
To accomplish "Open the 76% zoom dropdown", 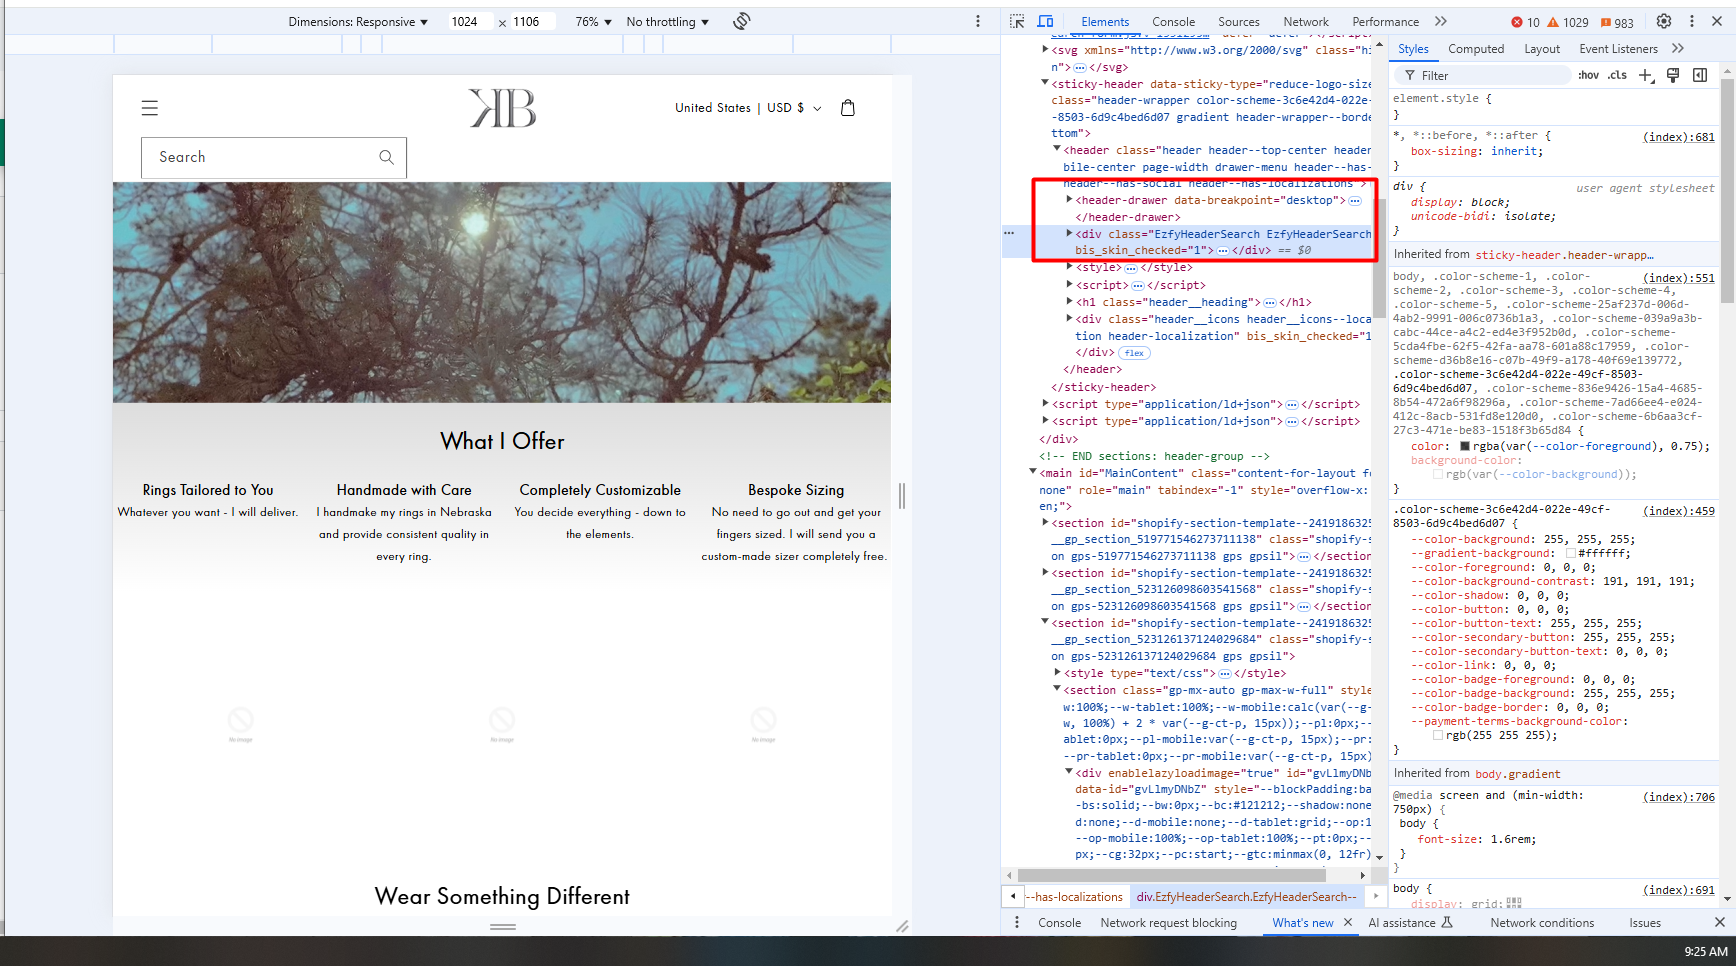I will tap(593, 22).
